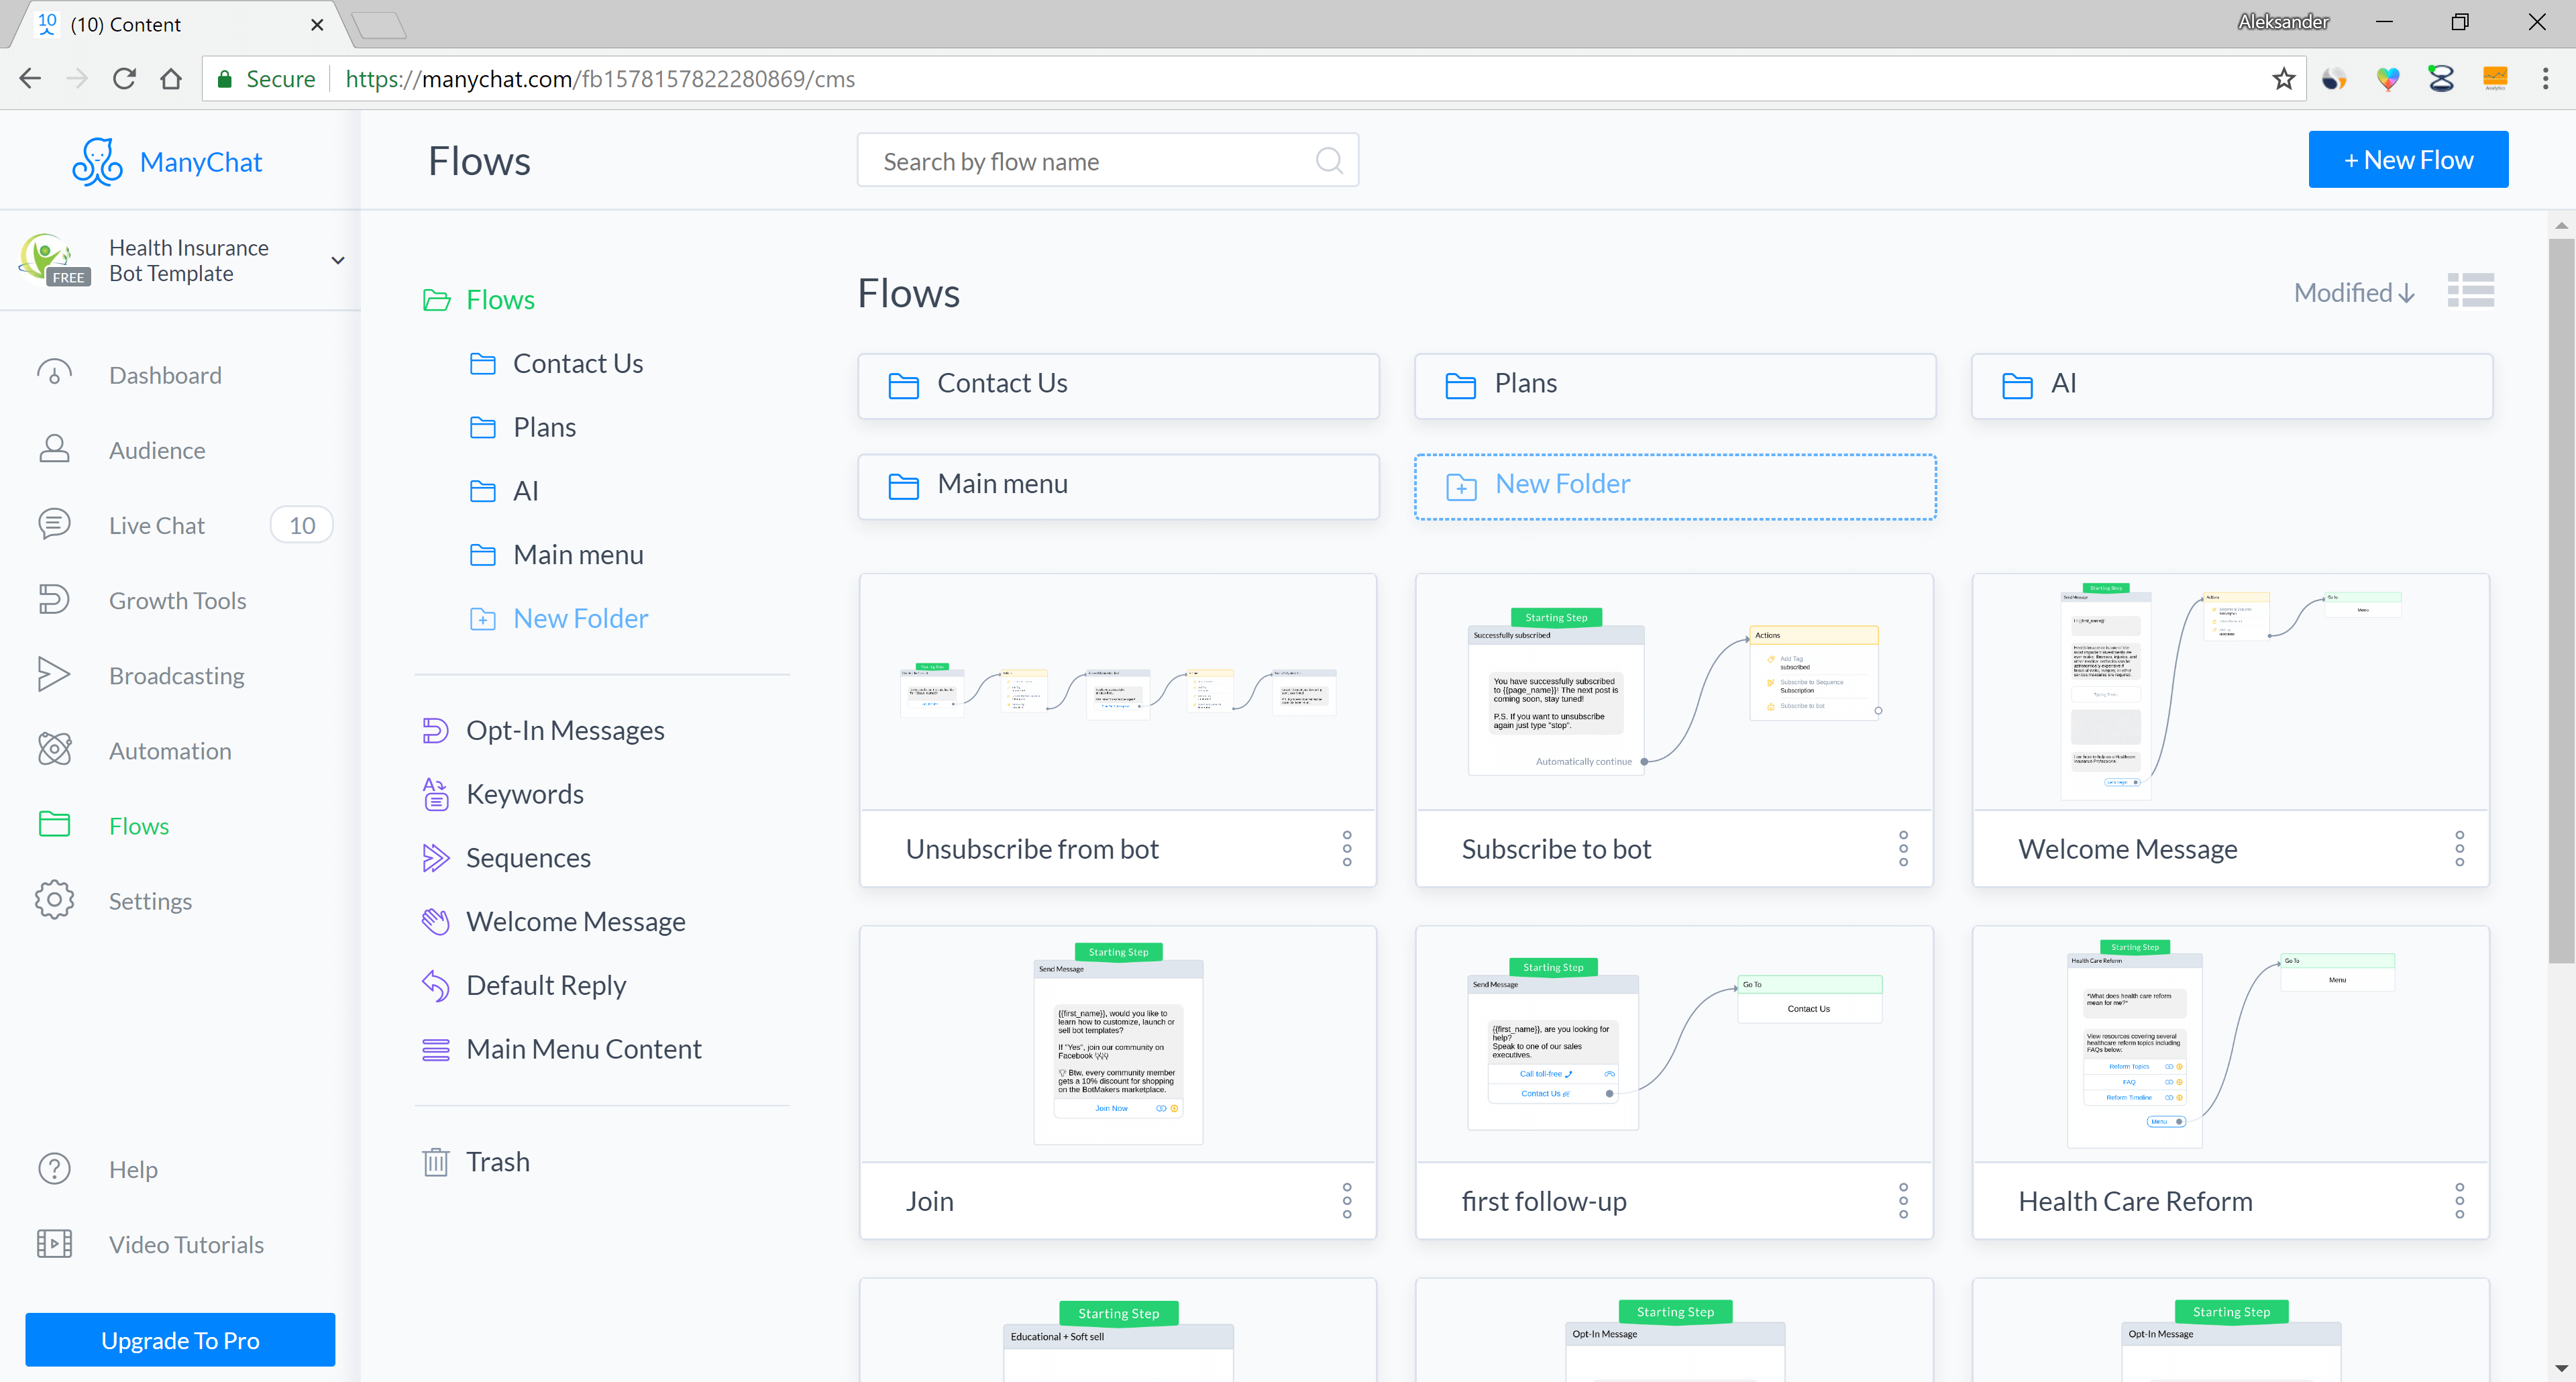Image resolution: width=2576 pixels, height=1382 pixels.
Task: Click the page vertical scrollbar
Action: [x=2560, y=600]
